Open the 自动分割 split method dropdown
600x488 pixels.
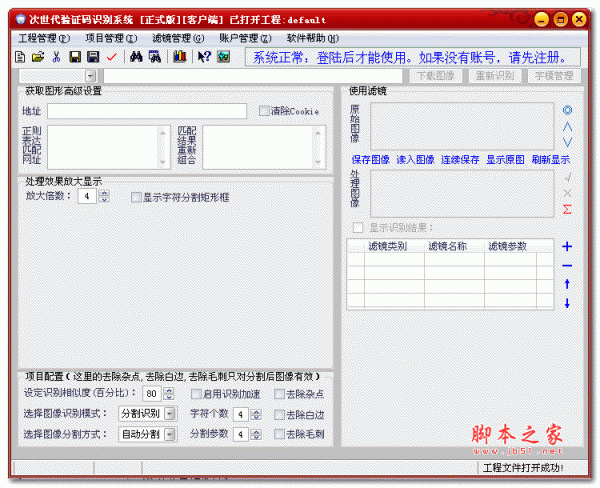point(169,434)
